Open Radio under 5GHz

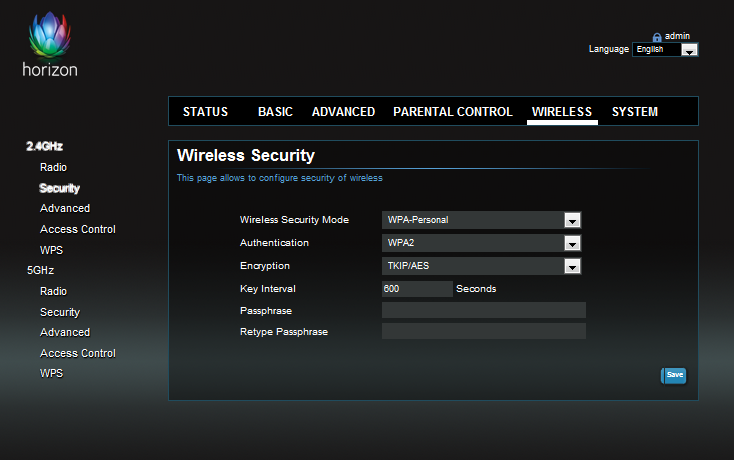pyautogui.click(x=53, y=292)
